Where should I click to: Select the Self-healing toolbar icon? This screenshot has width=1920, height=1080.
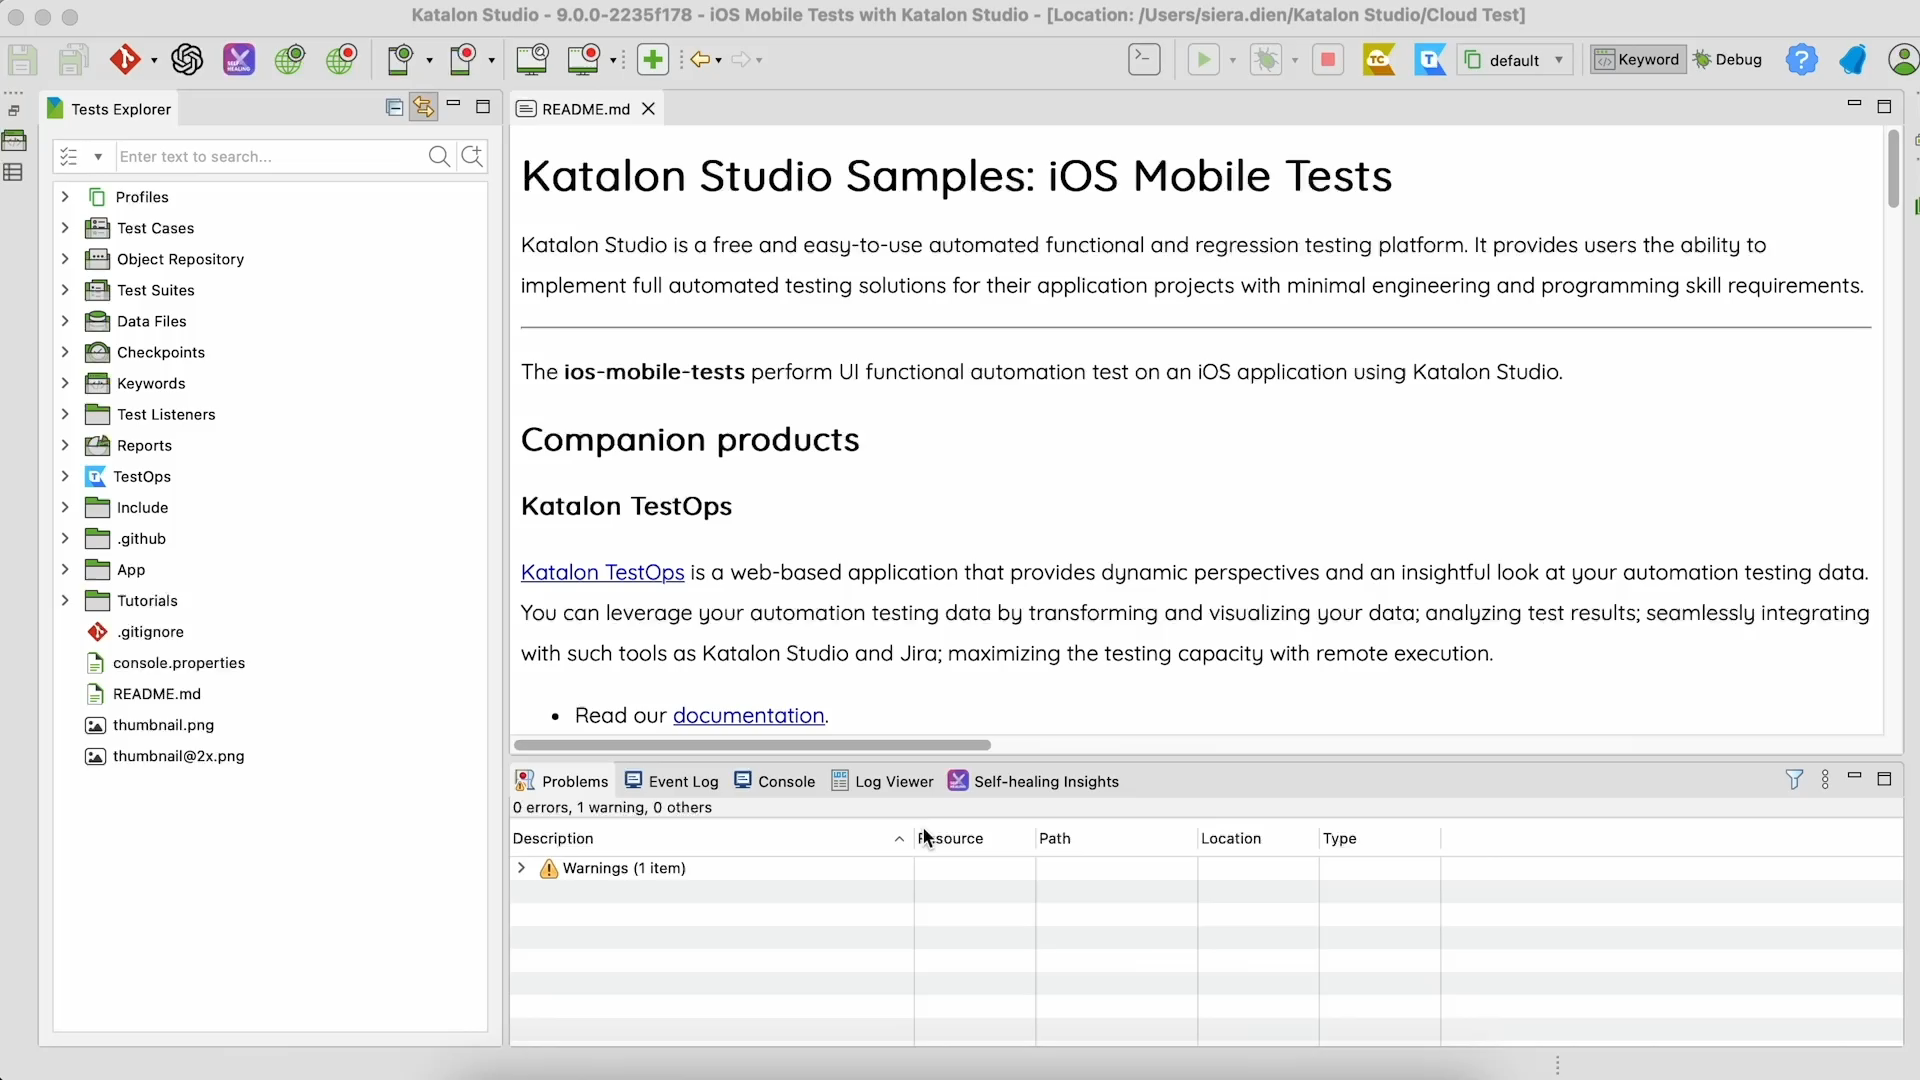(x=238, y=59)
